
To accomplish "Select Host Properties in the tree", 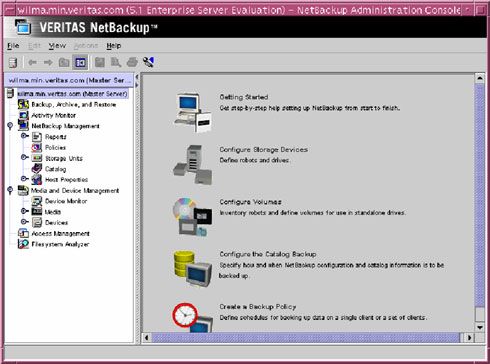I will 66,180.
